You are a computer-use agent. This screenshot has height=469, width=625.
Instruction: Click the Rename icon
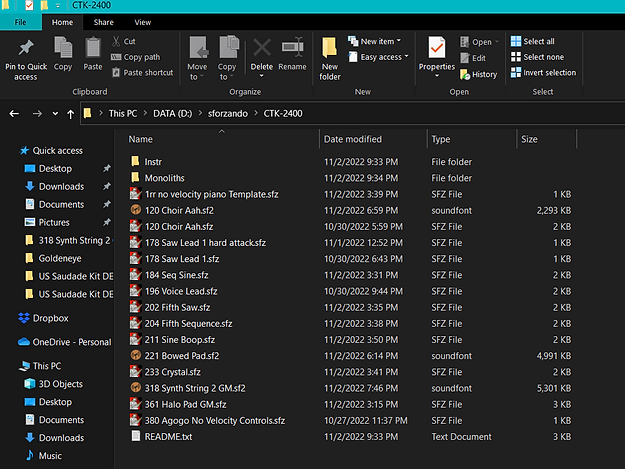pos(293,48)
